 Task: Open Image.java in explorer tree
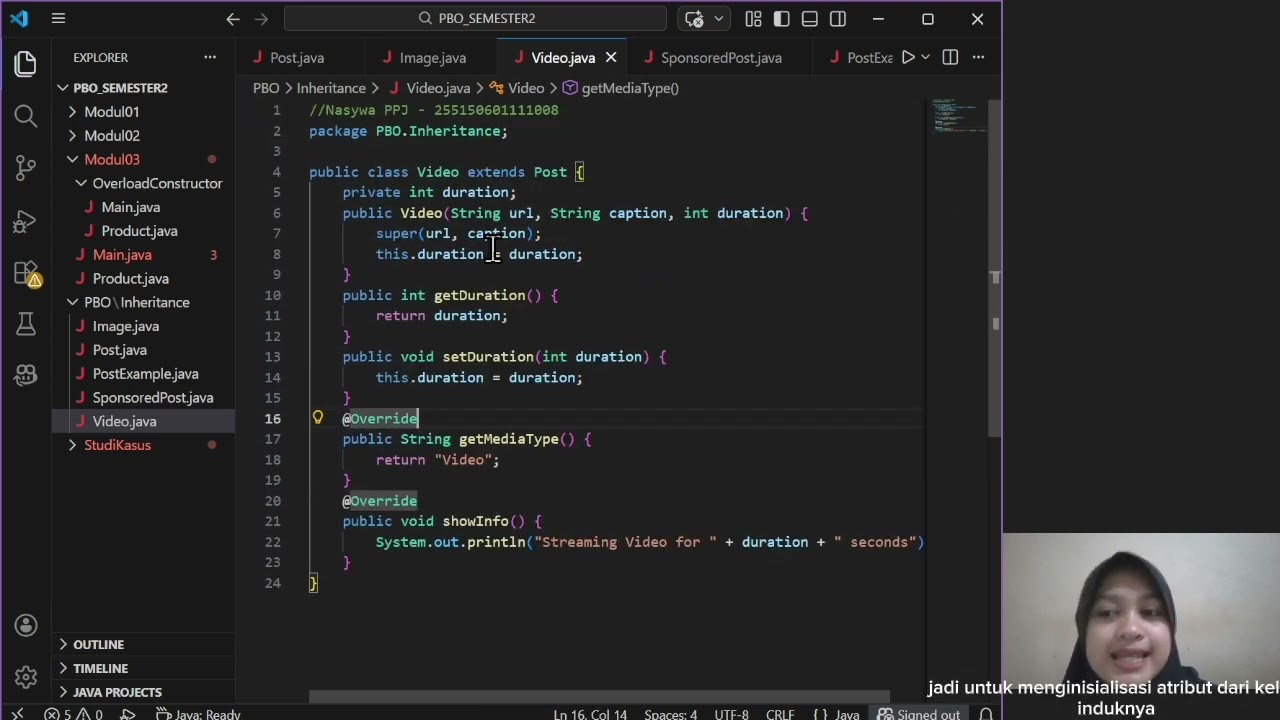125,326
